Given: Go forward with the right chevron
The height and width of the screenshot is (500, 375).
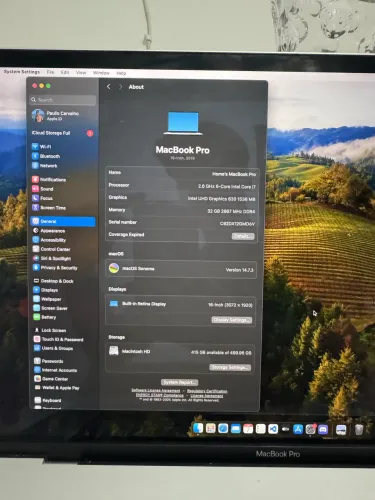Looking at the screenshot, I should pyautogui.click(x=120, y=87).
